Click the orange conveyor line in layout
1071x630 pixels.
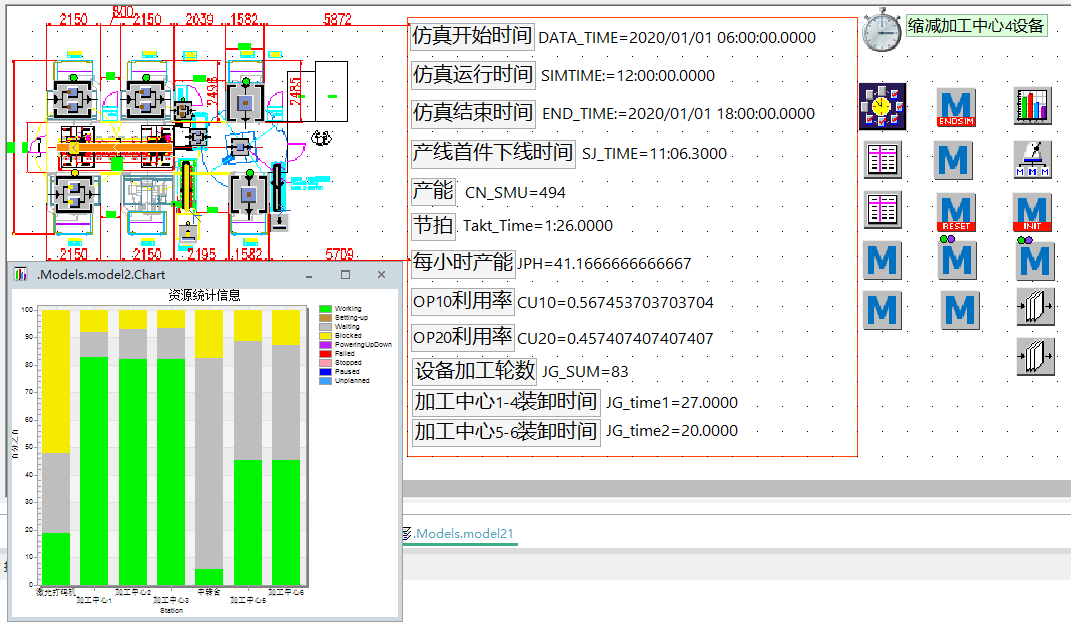[x=110, y=147]
